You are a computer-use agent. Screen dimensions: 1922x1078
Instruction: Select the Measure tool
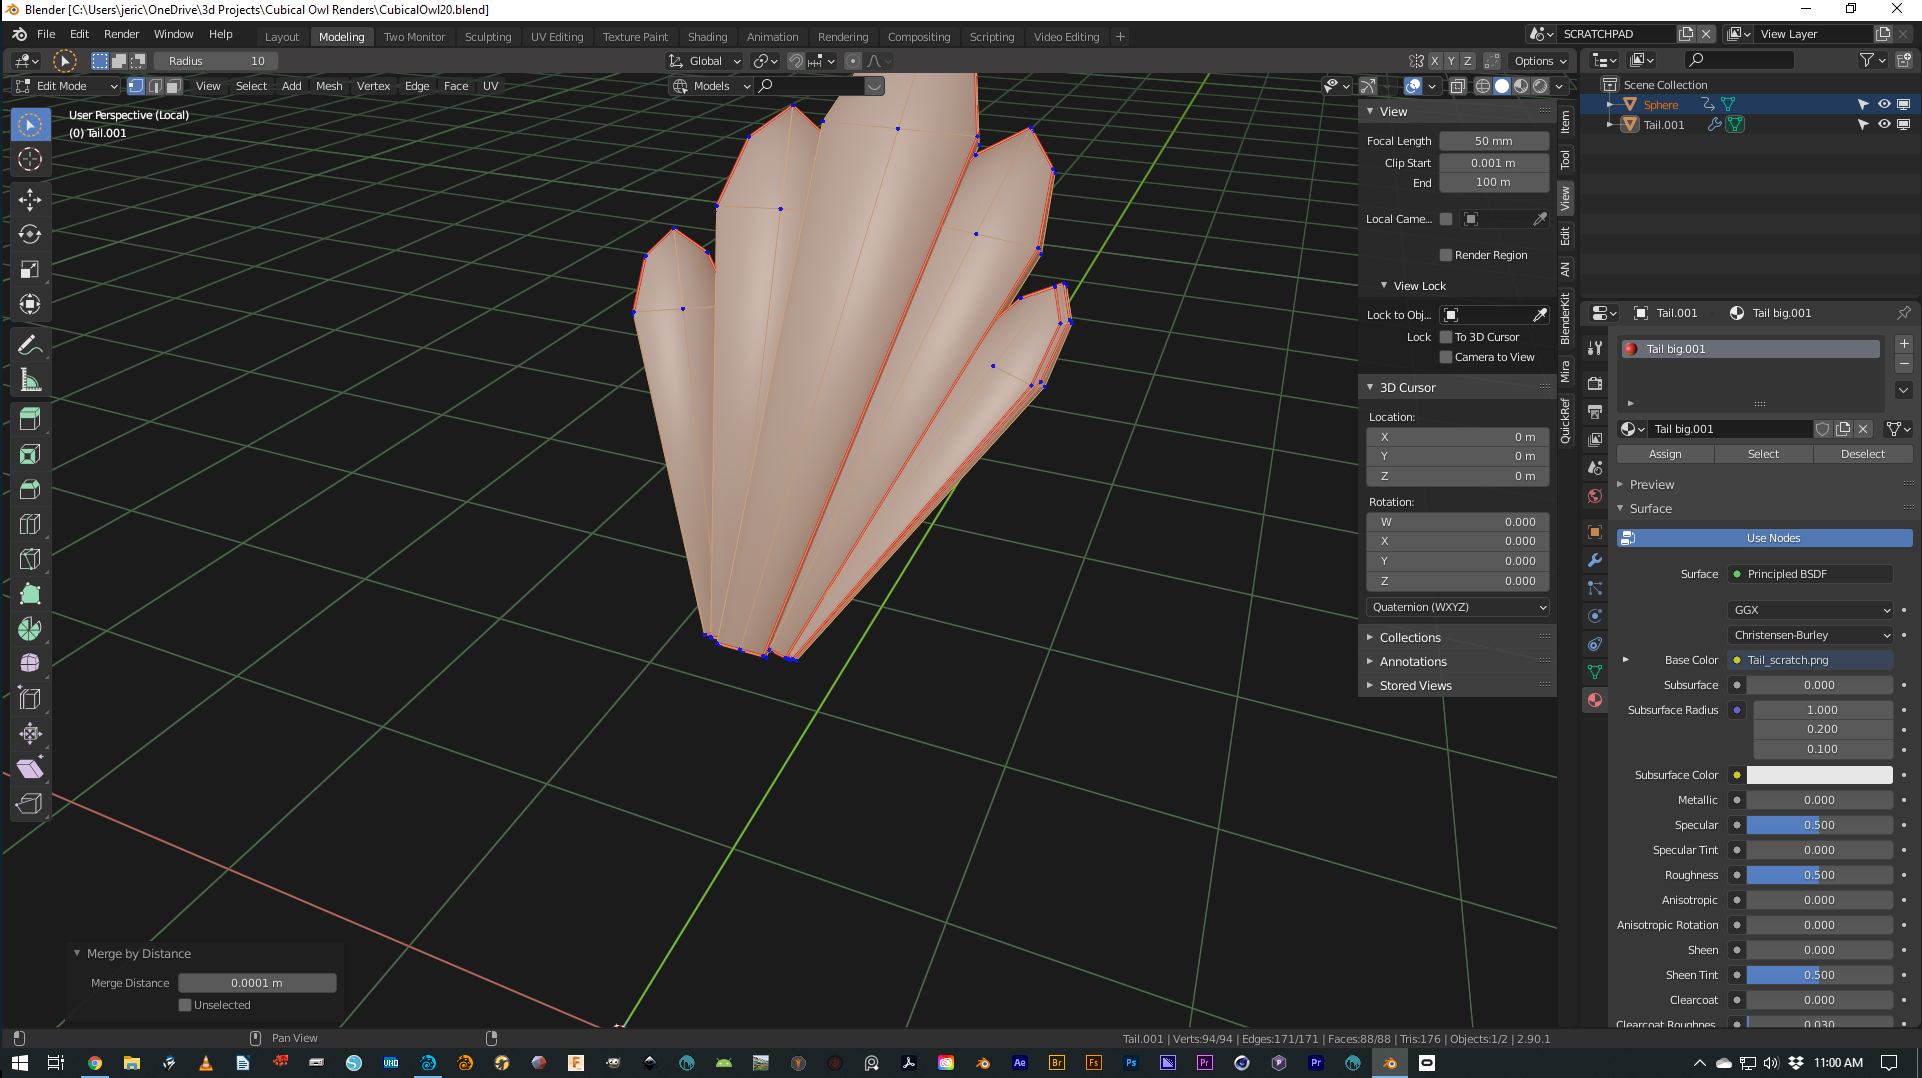(x=30, y=380)
